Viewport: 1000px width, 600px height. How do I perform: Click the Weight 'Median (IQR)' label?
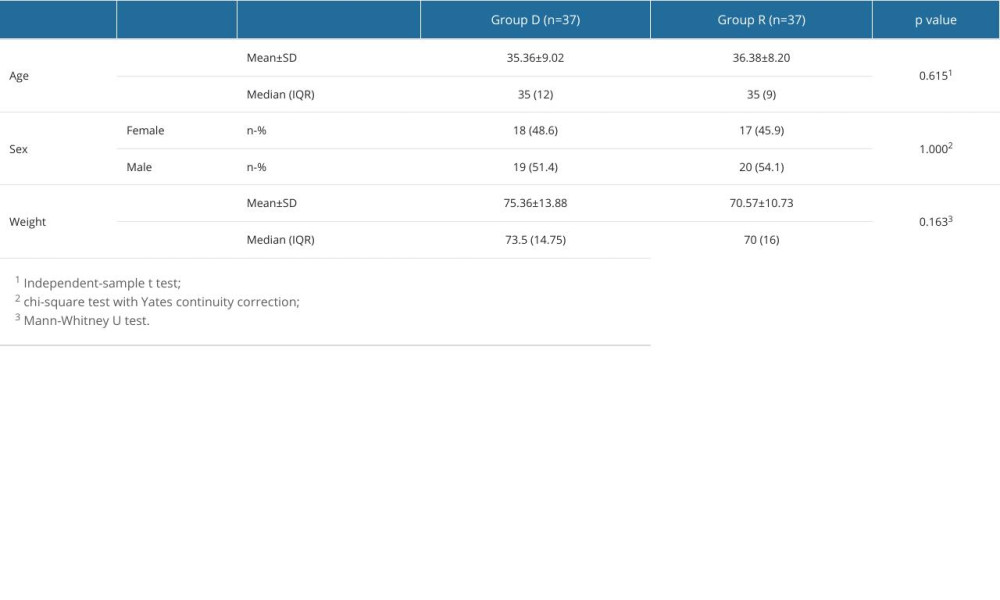pyautogui.click(x=281, y=240)
